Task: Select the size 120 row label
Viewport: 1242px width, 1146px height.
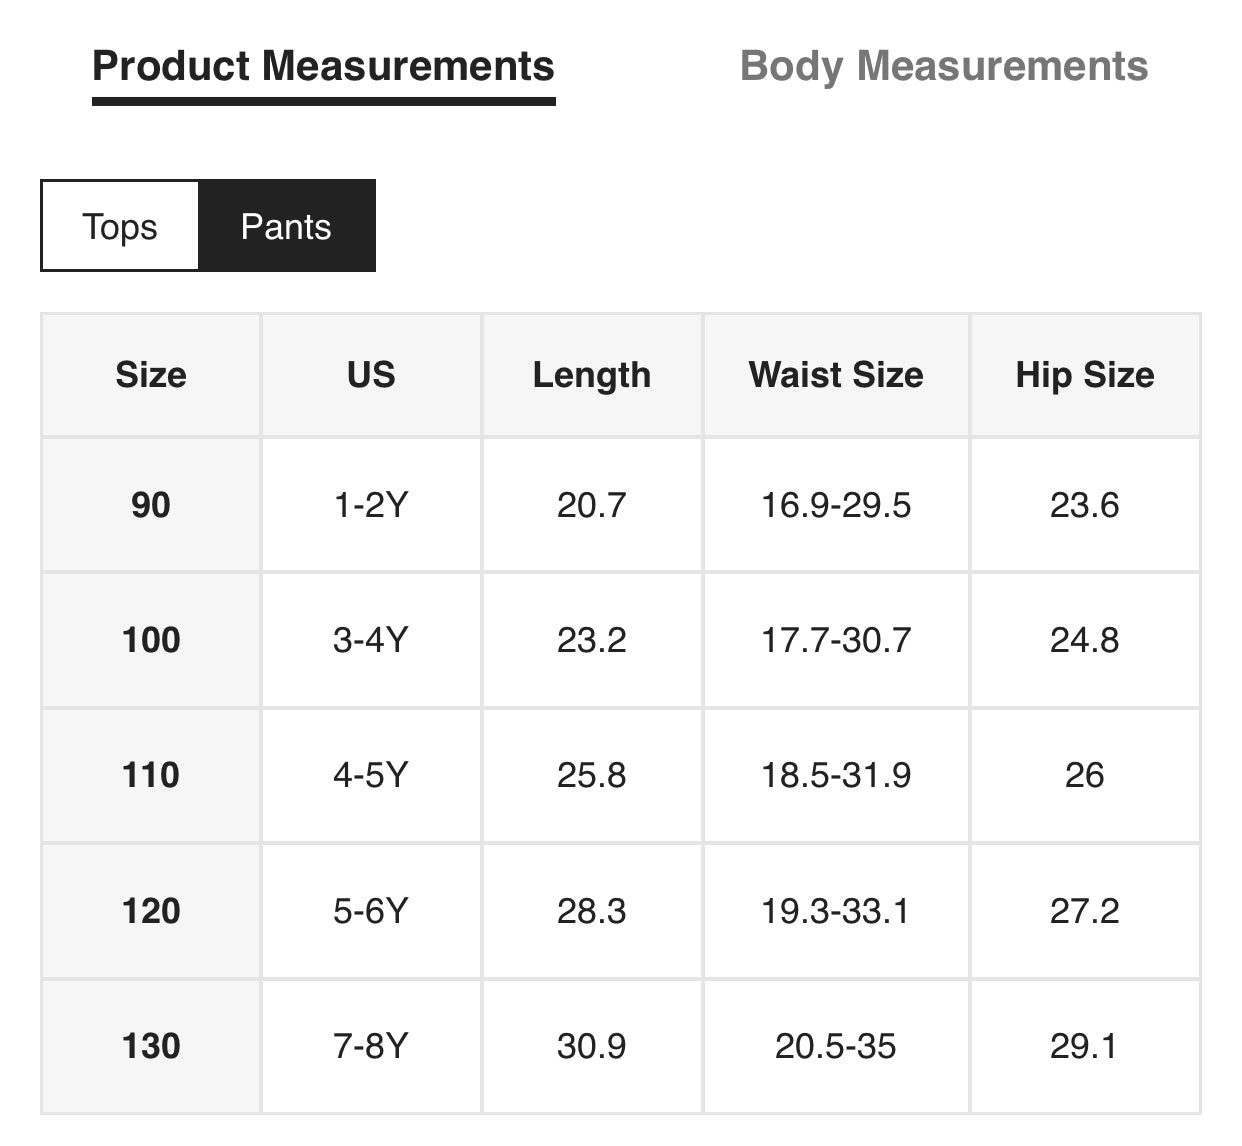Action: pos(151,911)
